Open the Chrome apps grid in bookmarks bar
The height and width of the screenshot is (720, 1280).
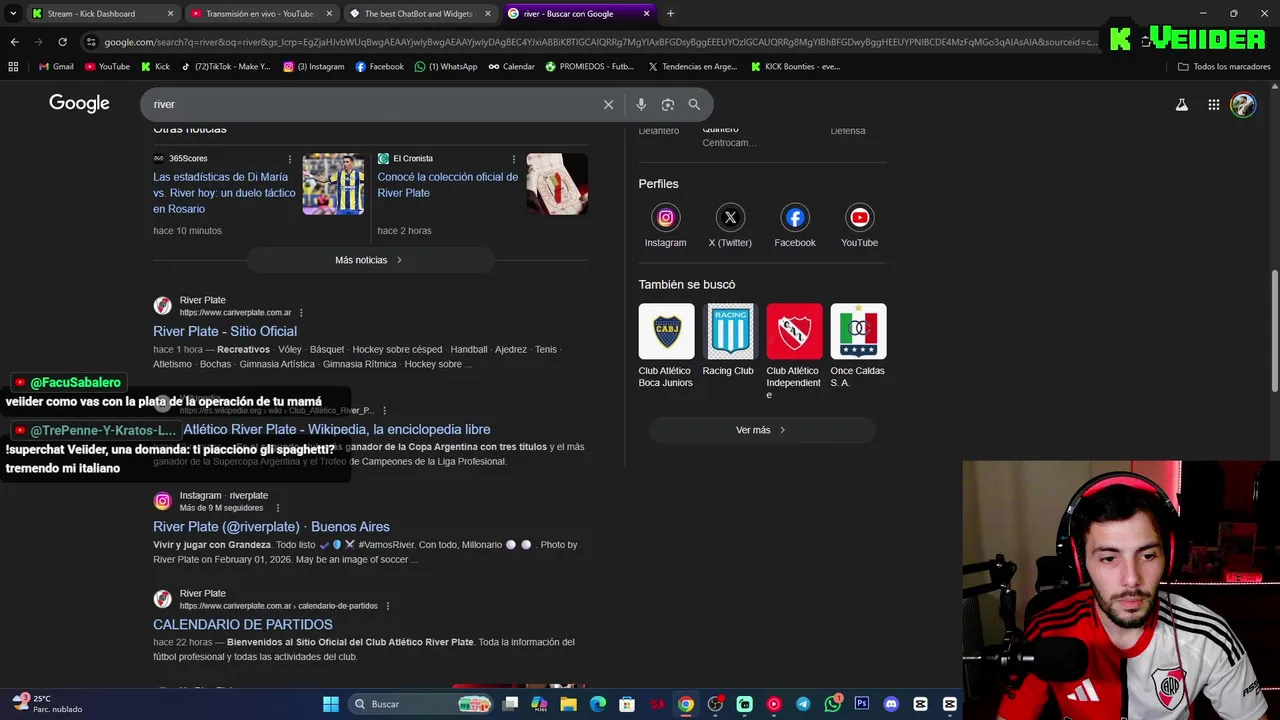[x=13, y=66]
